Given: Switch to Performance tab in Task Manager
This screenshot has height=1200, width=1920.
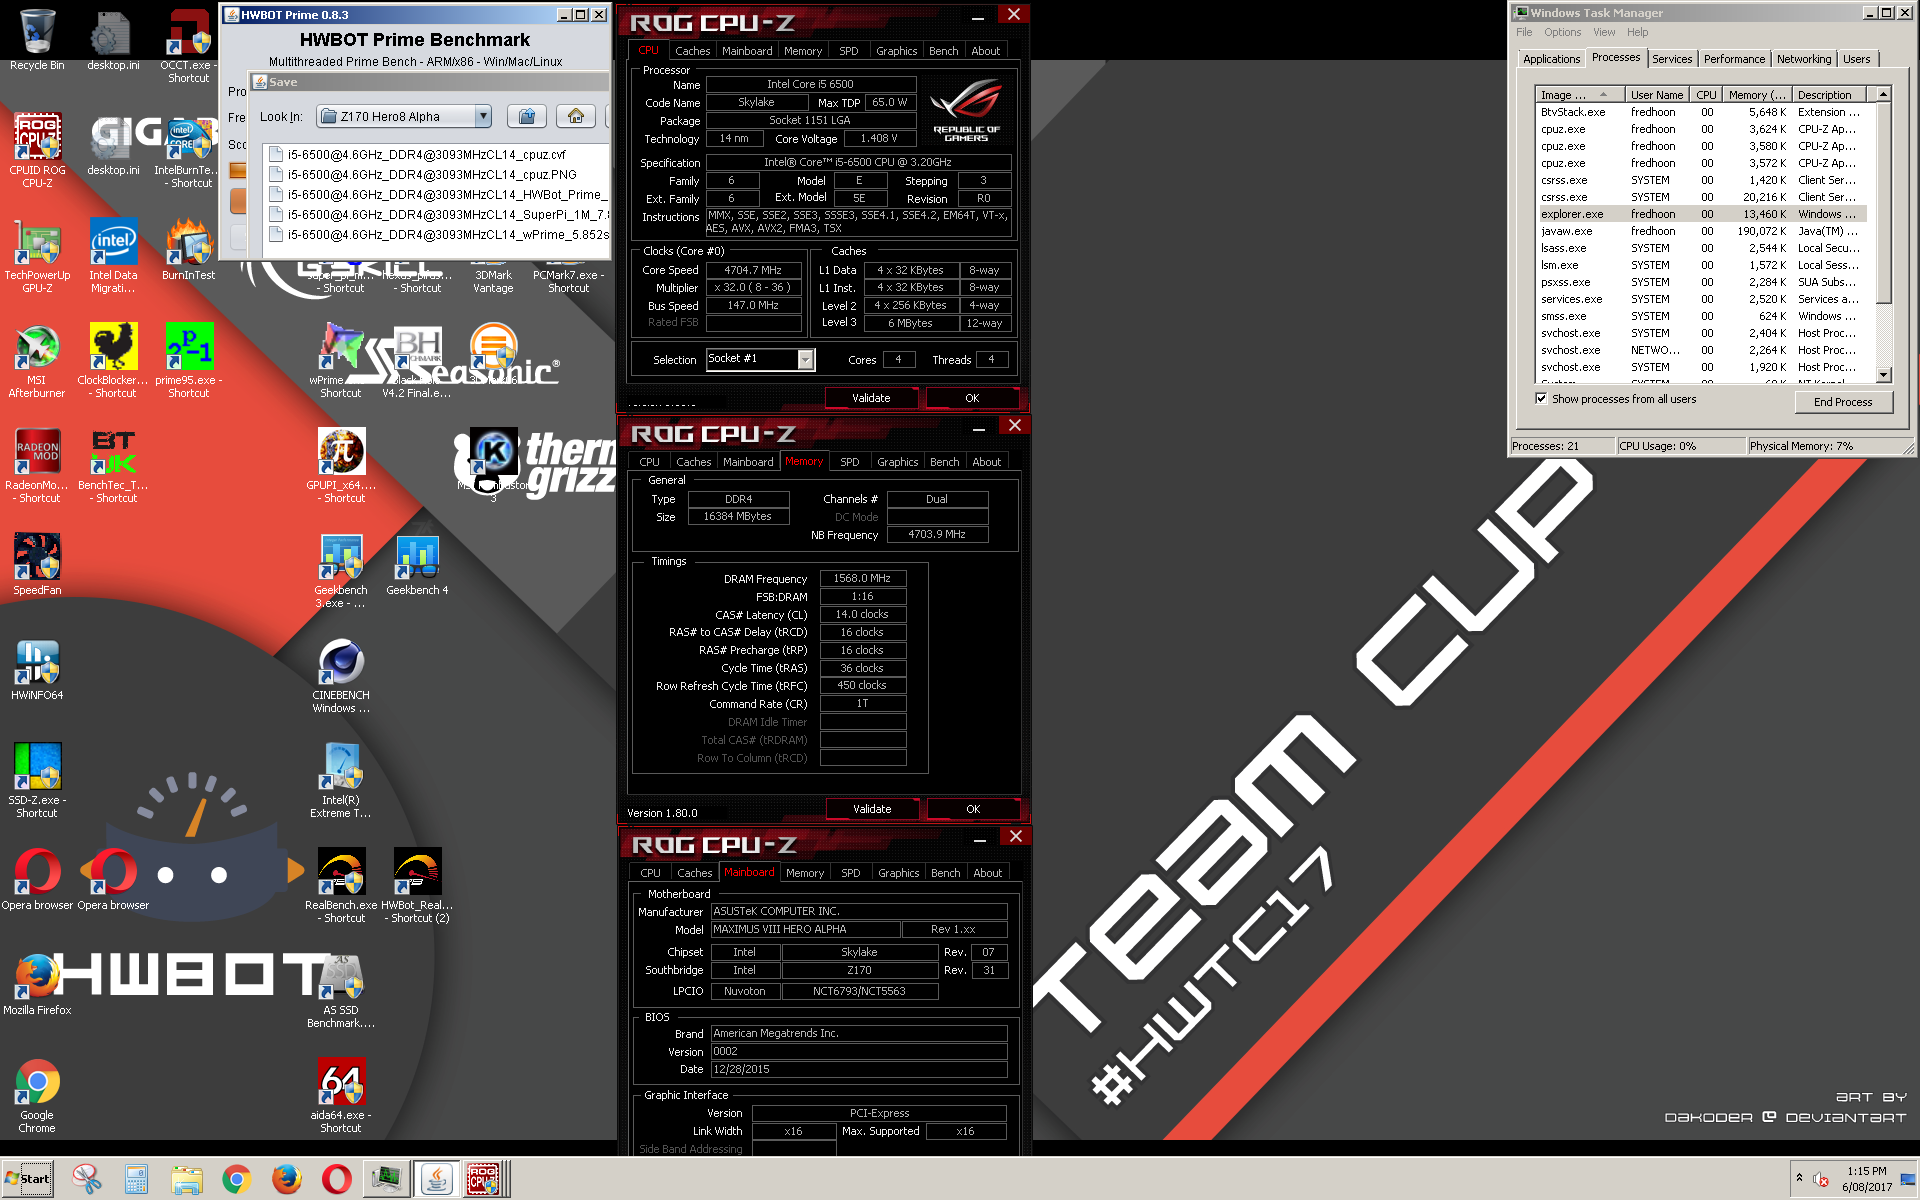Looking at the screenshot, I should (x=1734, y=59).
